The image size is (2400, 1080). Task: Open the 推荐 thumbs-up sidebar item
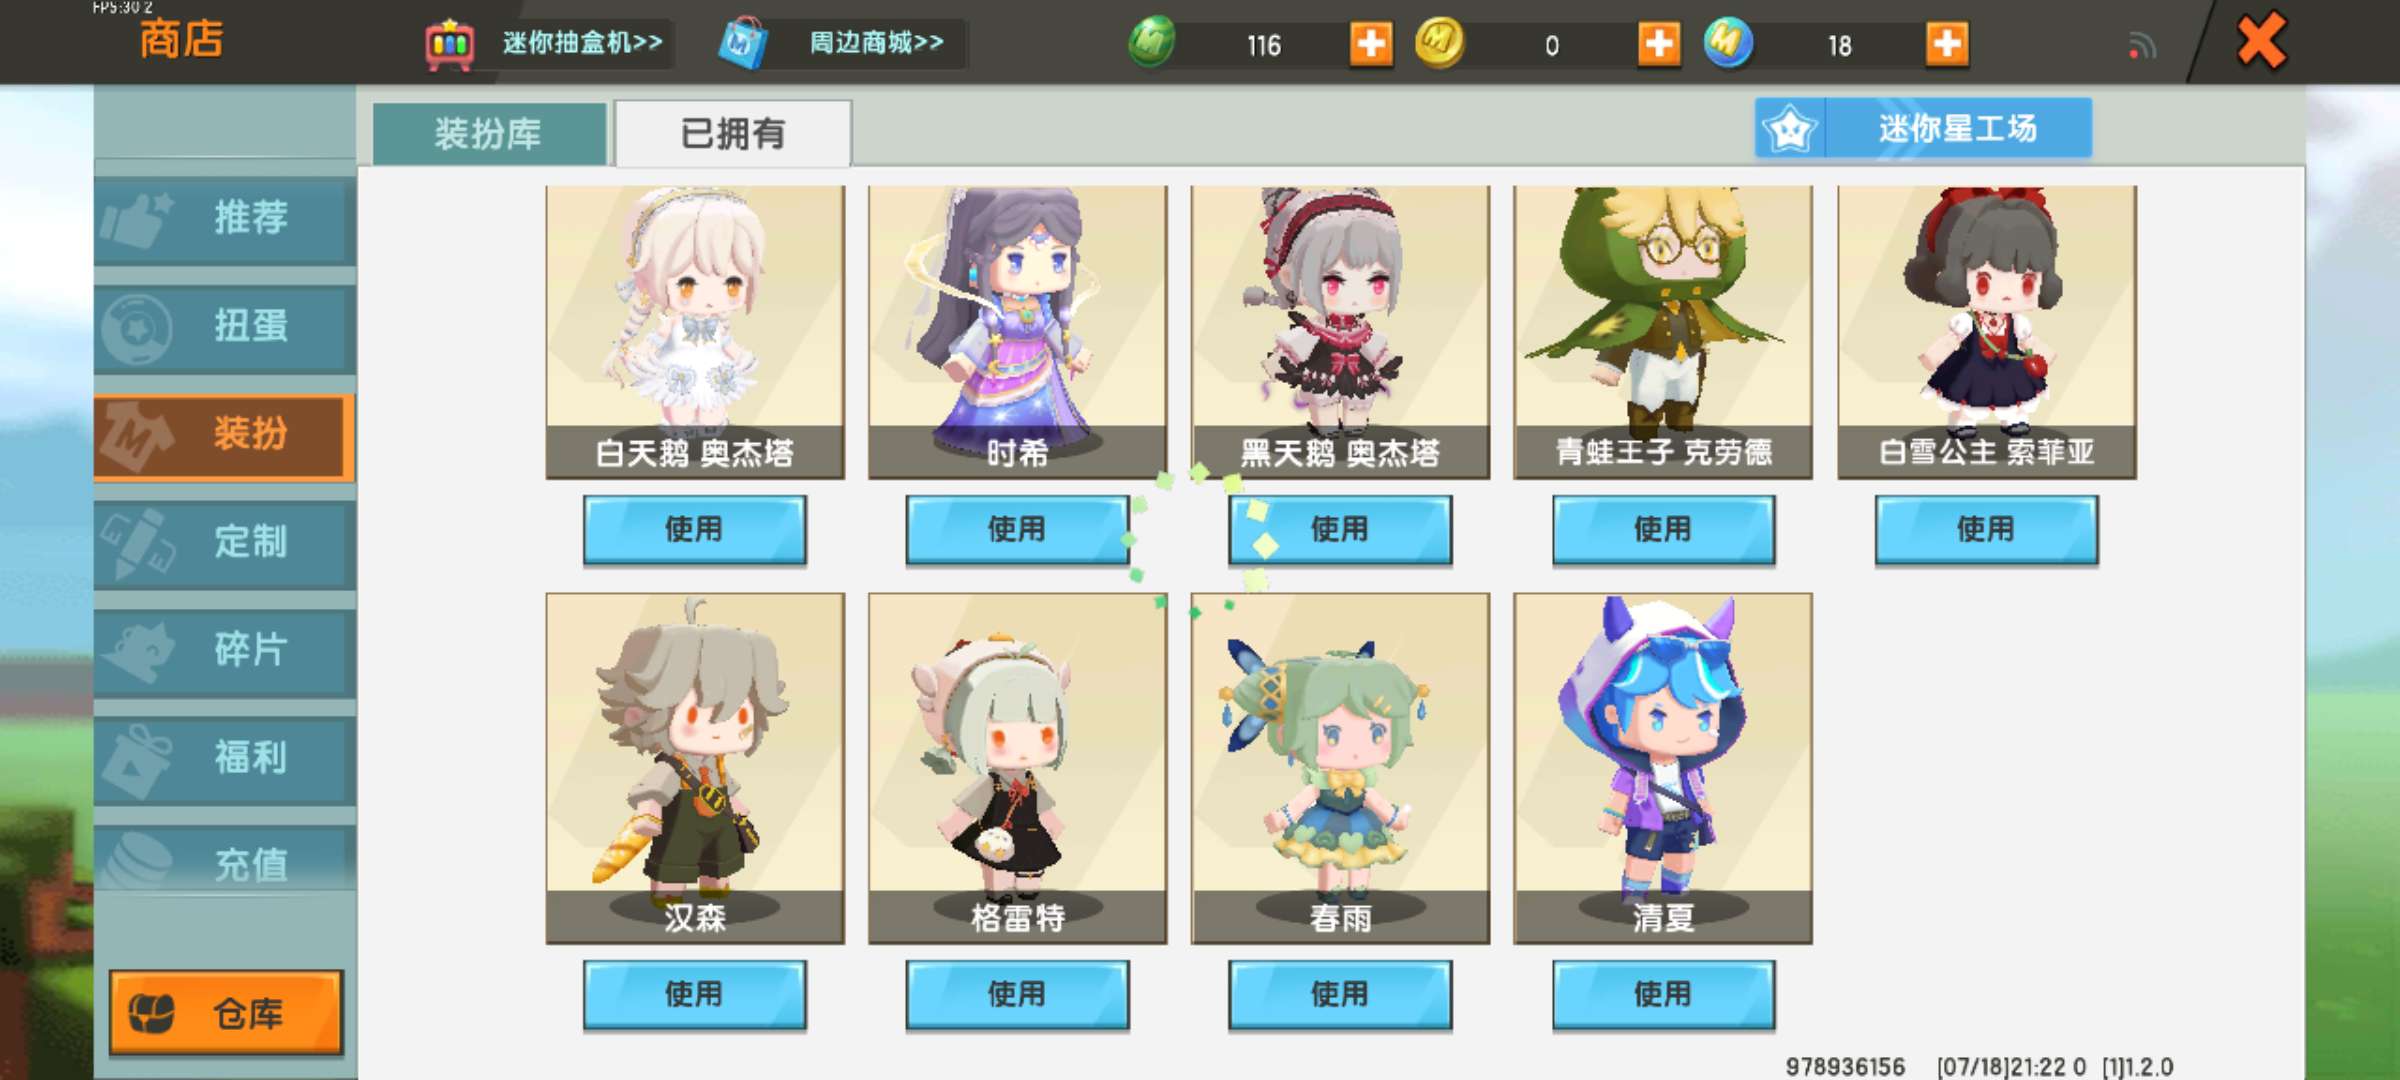[x=225, y=219]
